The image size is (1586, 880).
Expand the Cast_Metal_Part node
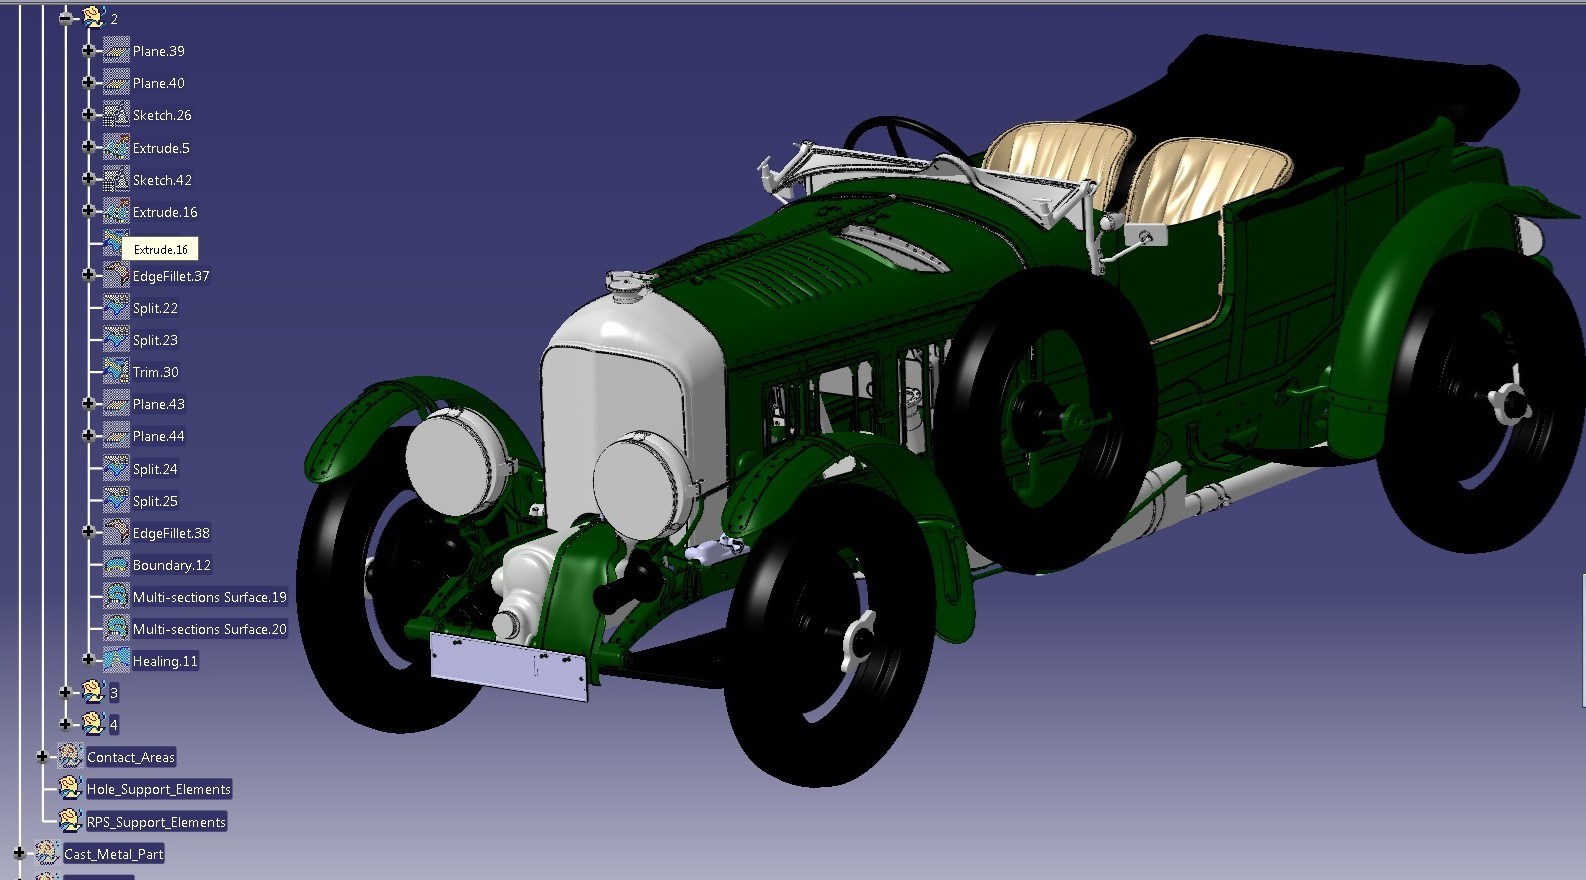(20, 853)
